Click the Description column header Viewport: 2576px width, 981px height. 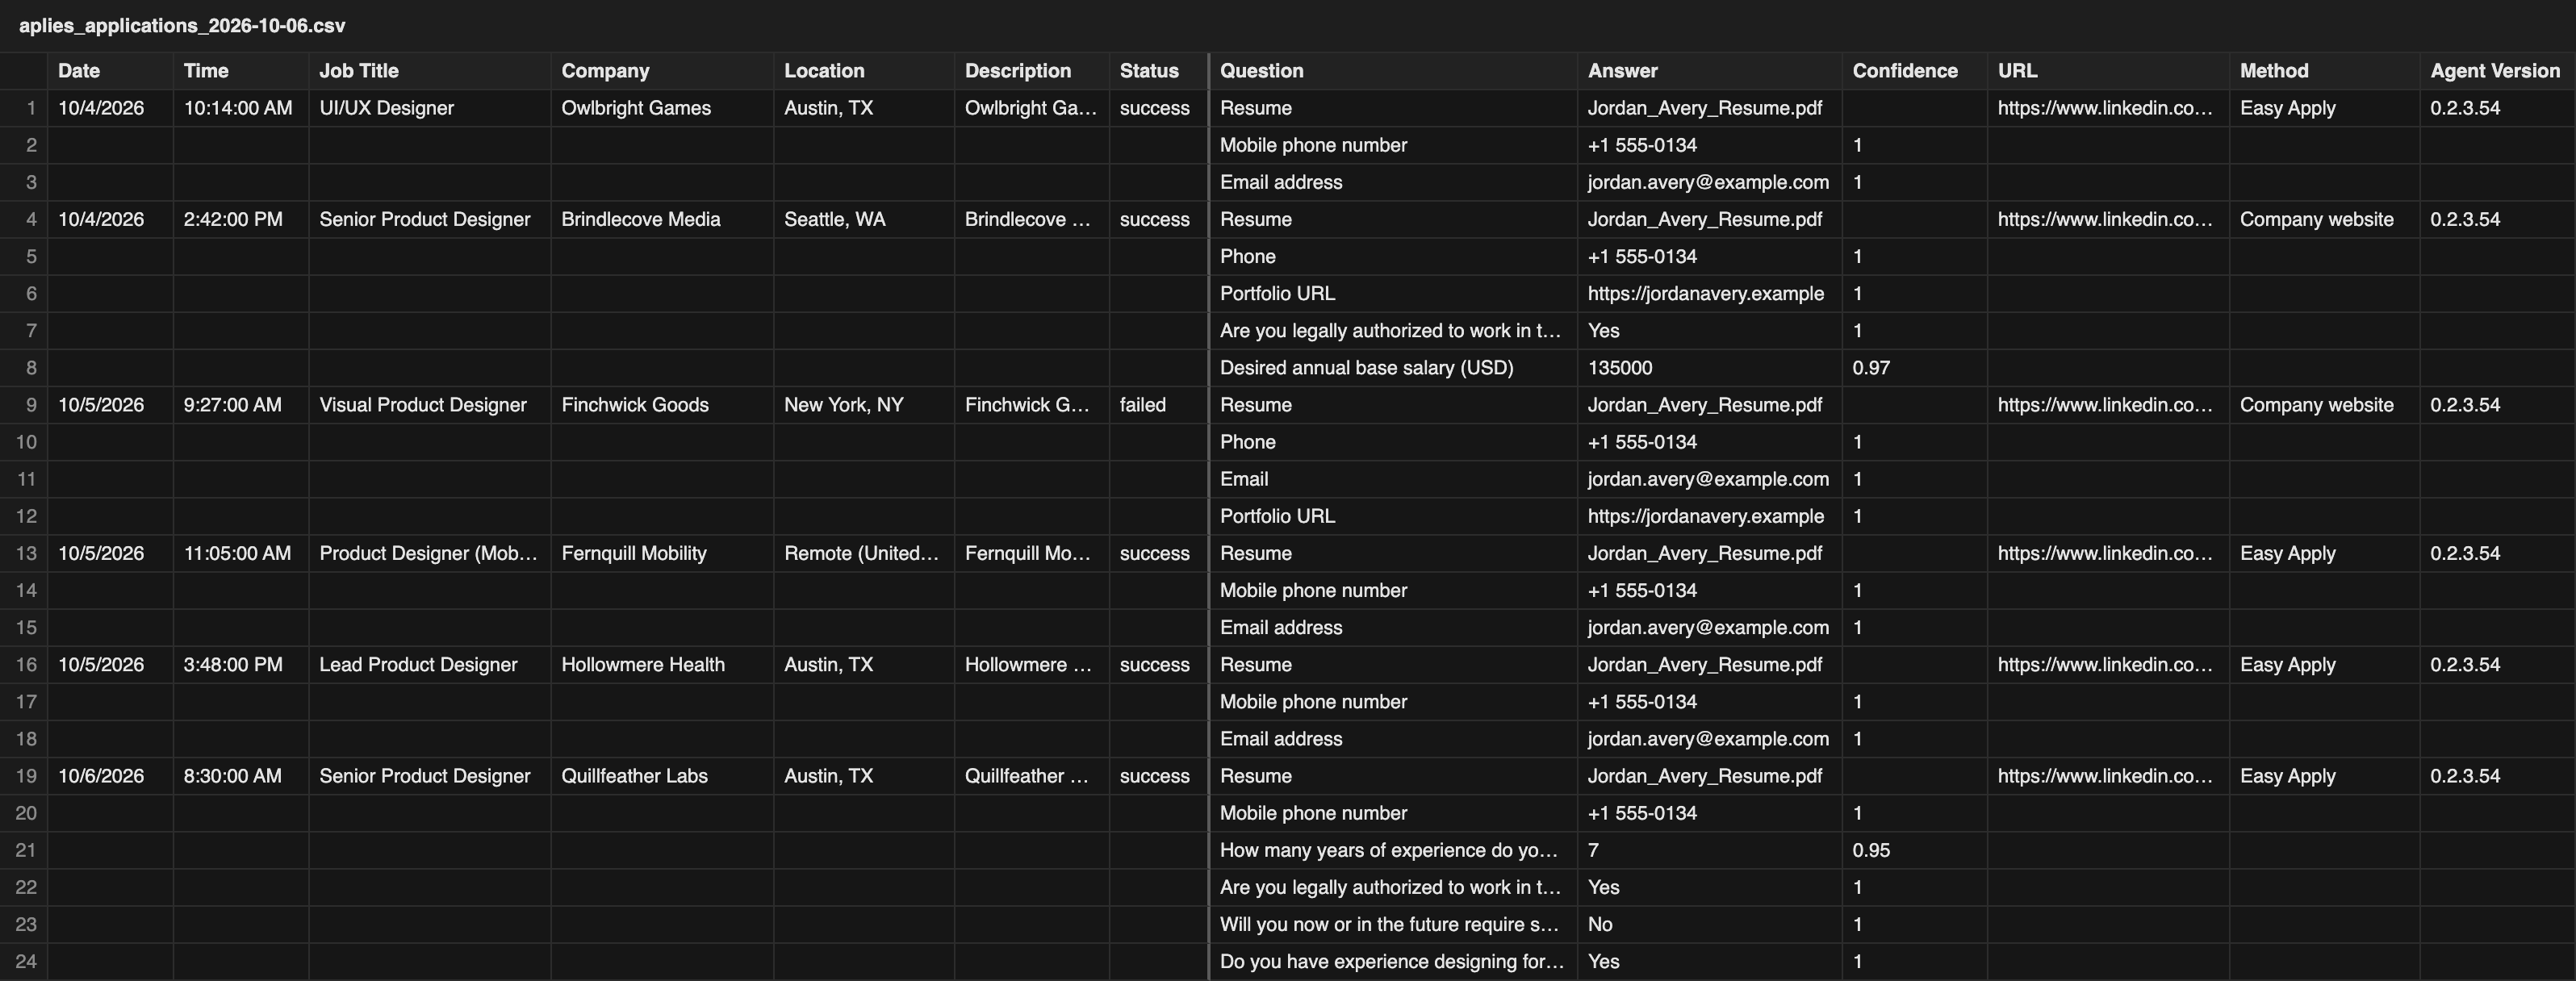1032,71
